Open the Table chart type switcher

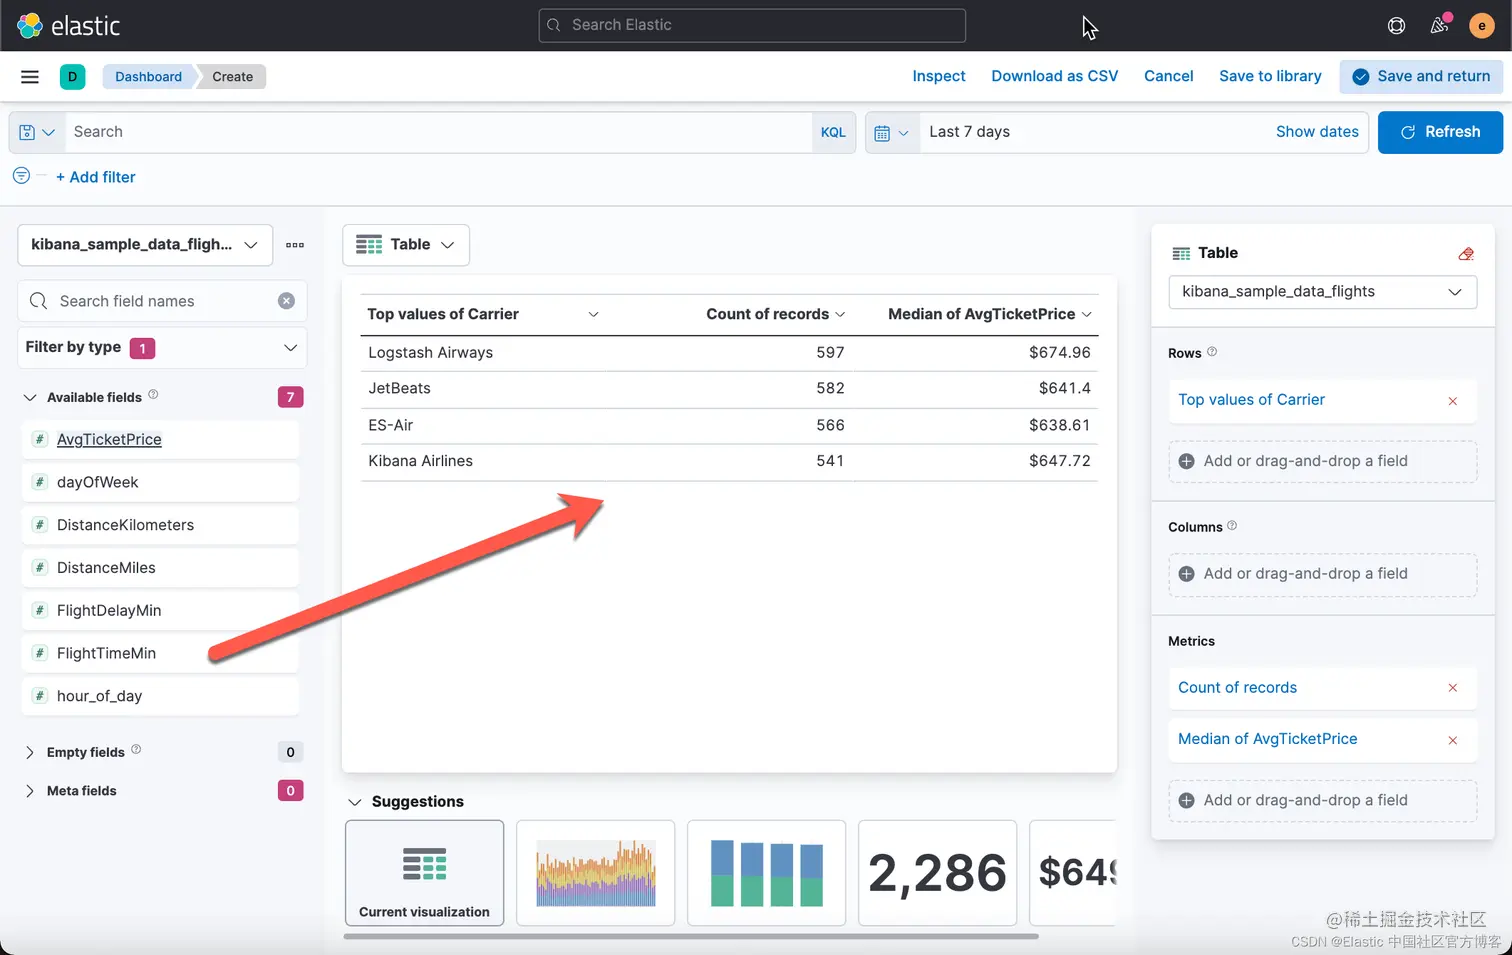click(x=406, y=245)
